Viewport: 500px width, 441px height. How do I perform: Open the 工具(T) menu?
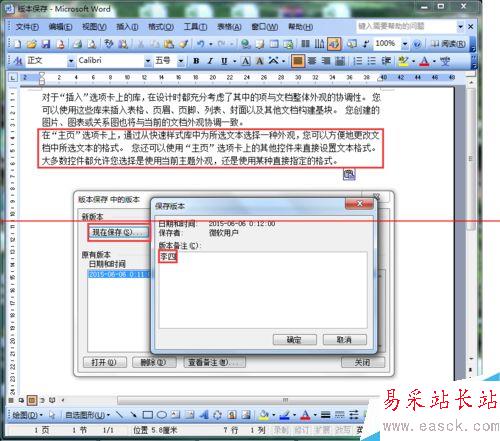pos(195,27)
